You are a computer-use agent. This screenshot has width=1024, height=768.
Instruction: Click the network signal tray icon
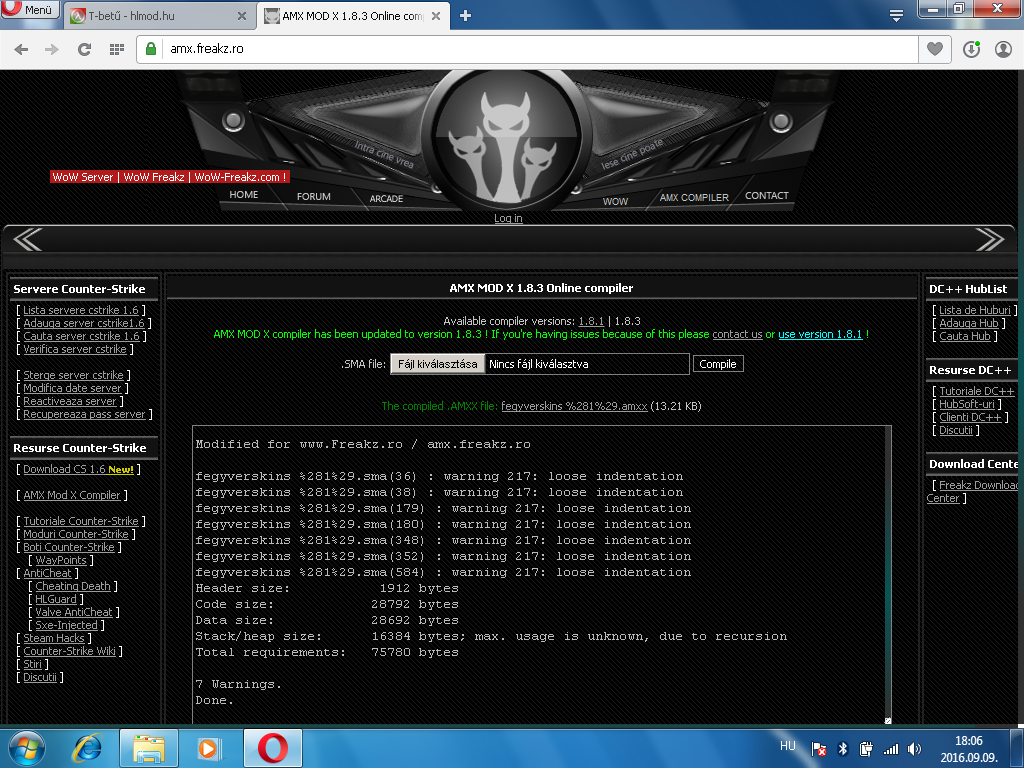[x=891, y=749]
